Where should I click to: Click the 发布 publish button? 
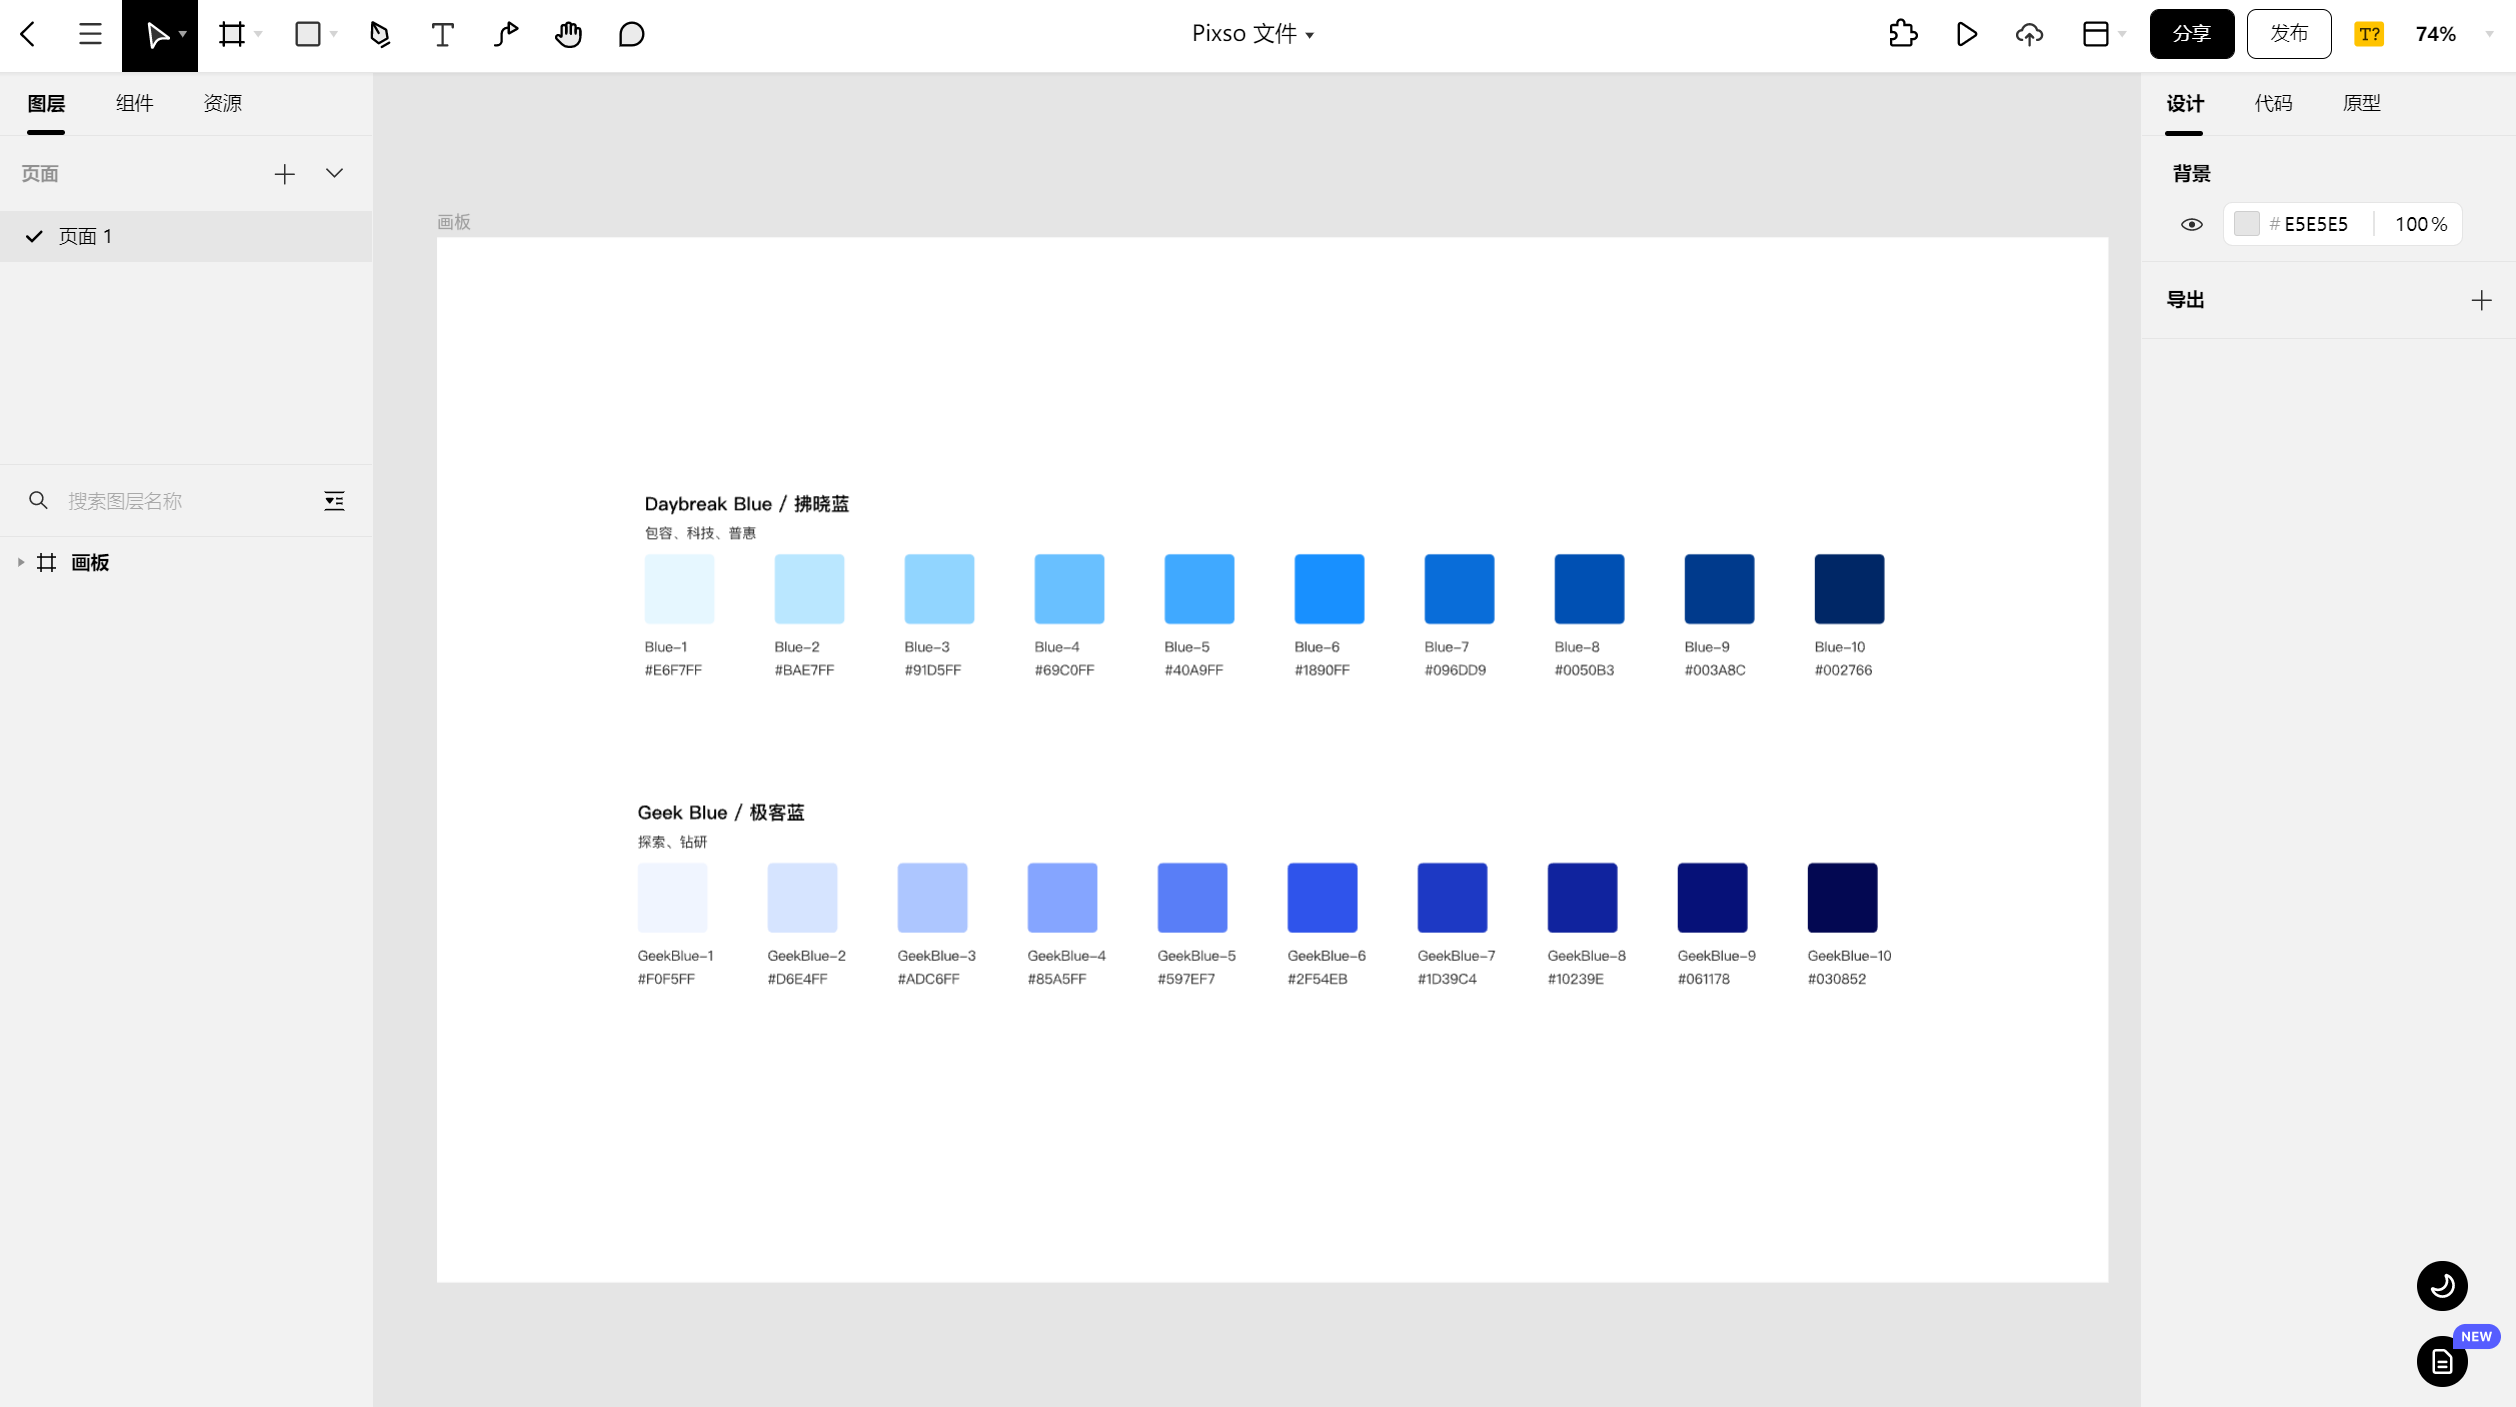[x=2289, y=34]
